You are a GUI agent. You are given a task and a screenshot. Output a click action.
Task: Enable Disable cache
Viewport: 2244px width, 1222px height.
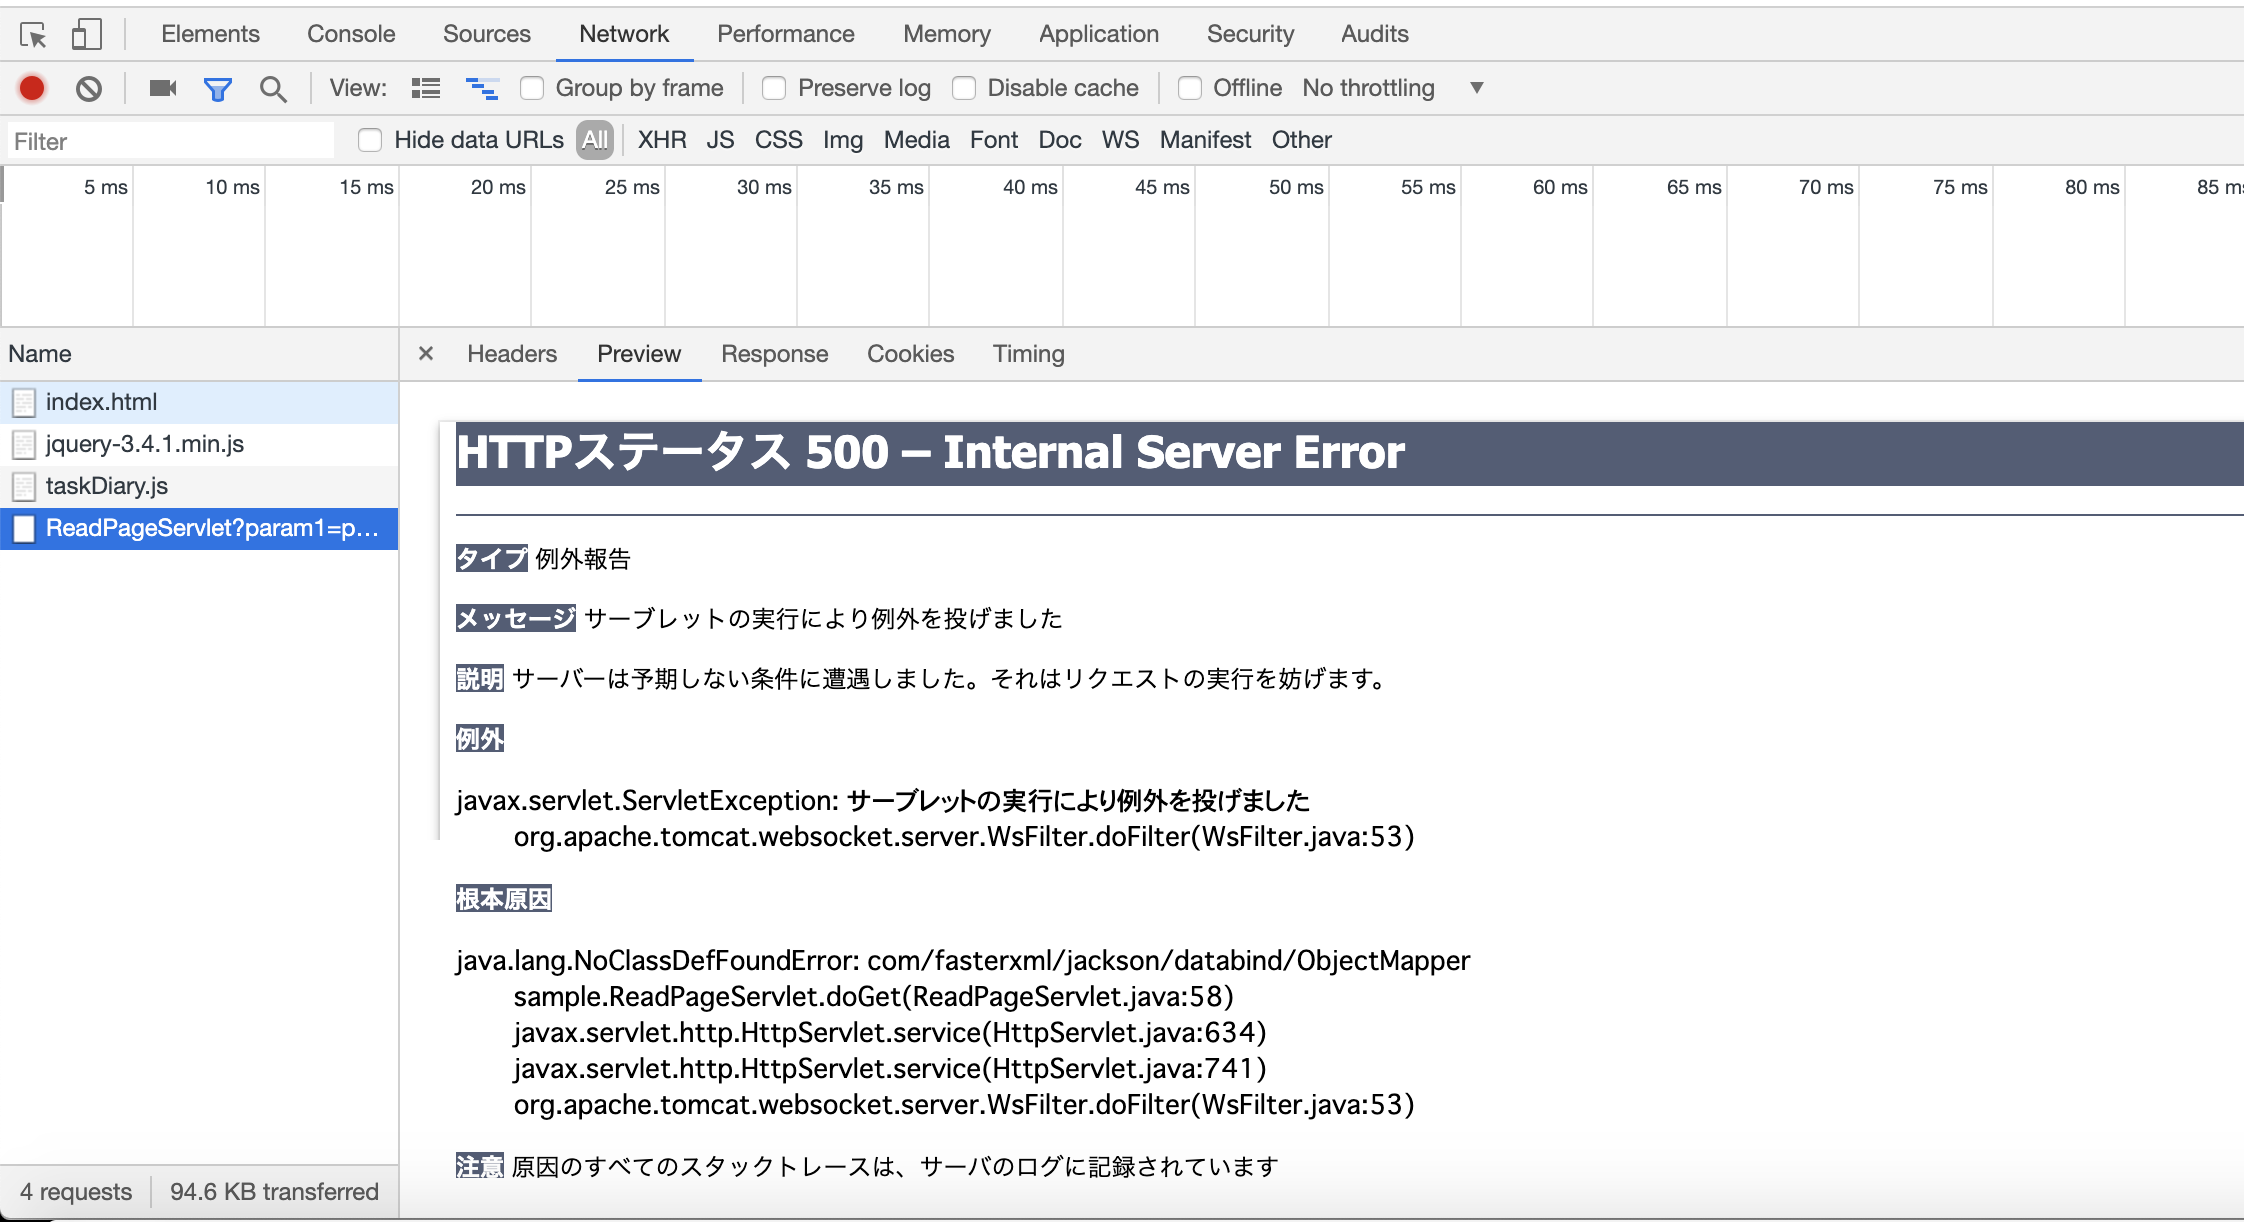[965, 88]
